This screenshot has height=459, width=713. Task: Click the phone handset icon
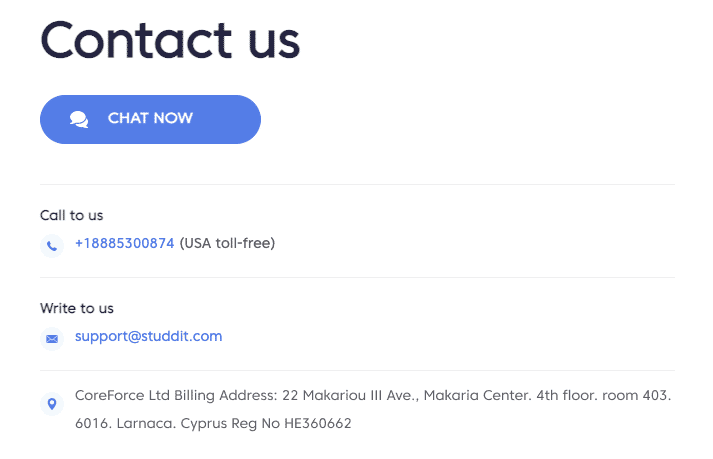tap(52, 246)
